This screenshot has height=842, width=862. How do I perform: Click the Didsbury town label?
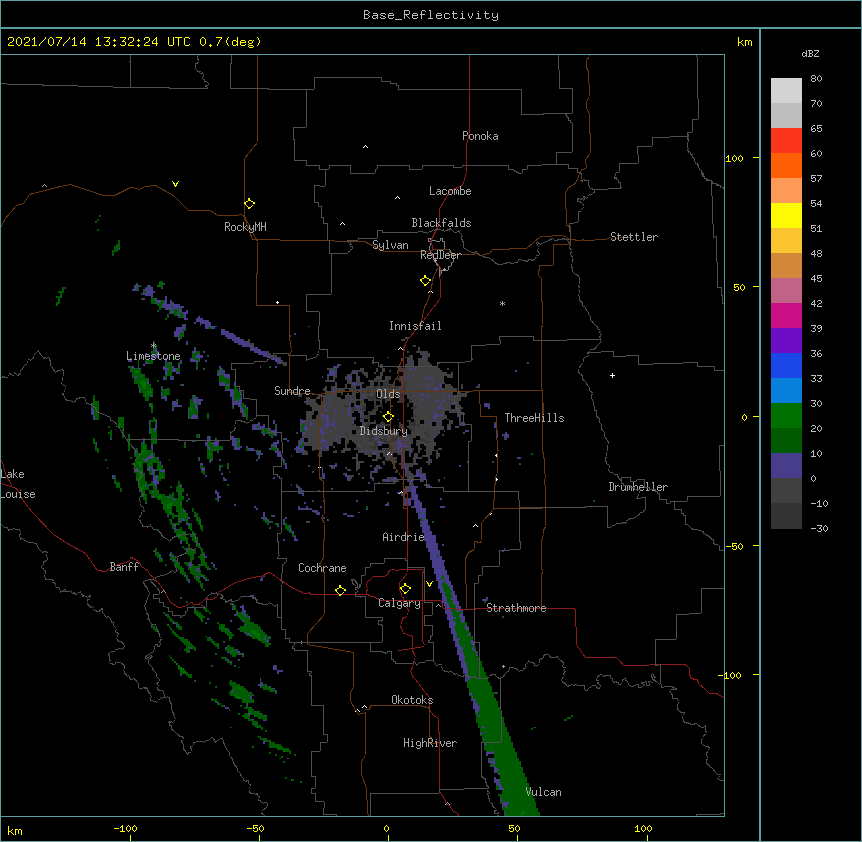pos(384,431)
